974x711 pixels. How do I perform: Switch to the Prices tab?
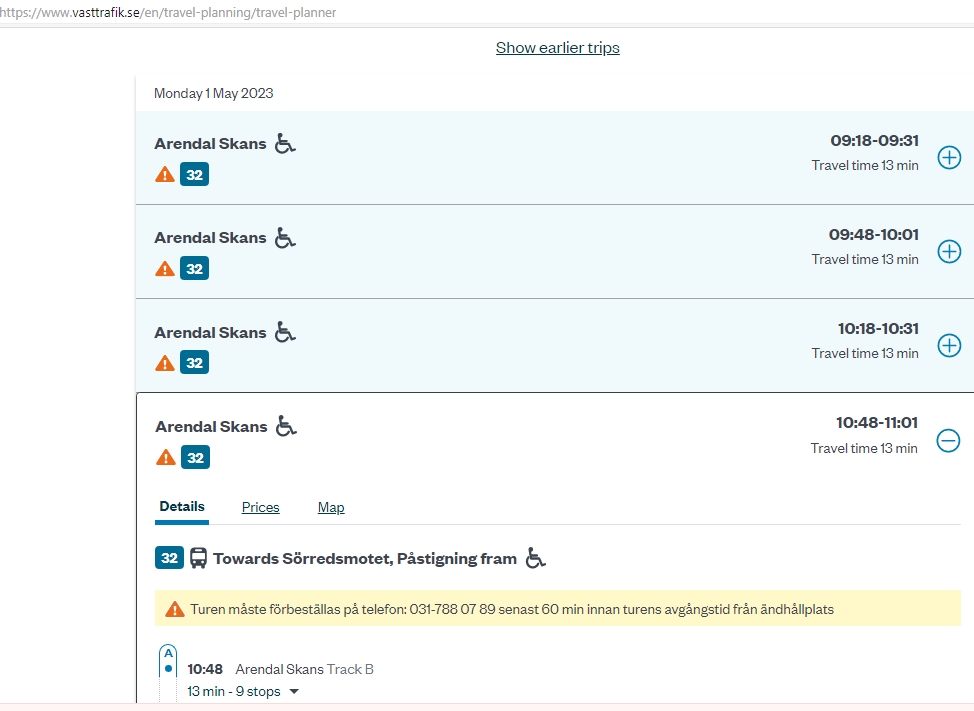[260, 507]
